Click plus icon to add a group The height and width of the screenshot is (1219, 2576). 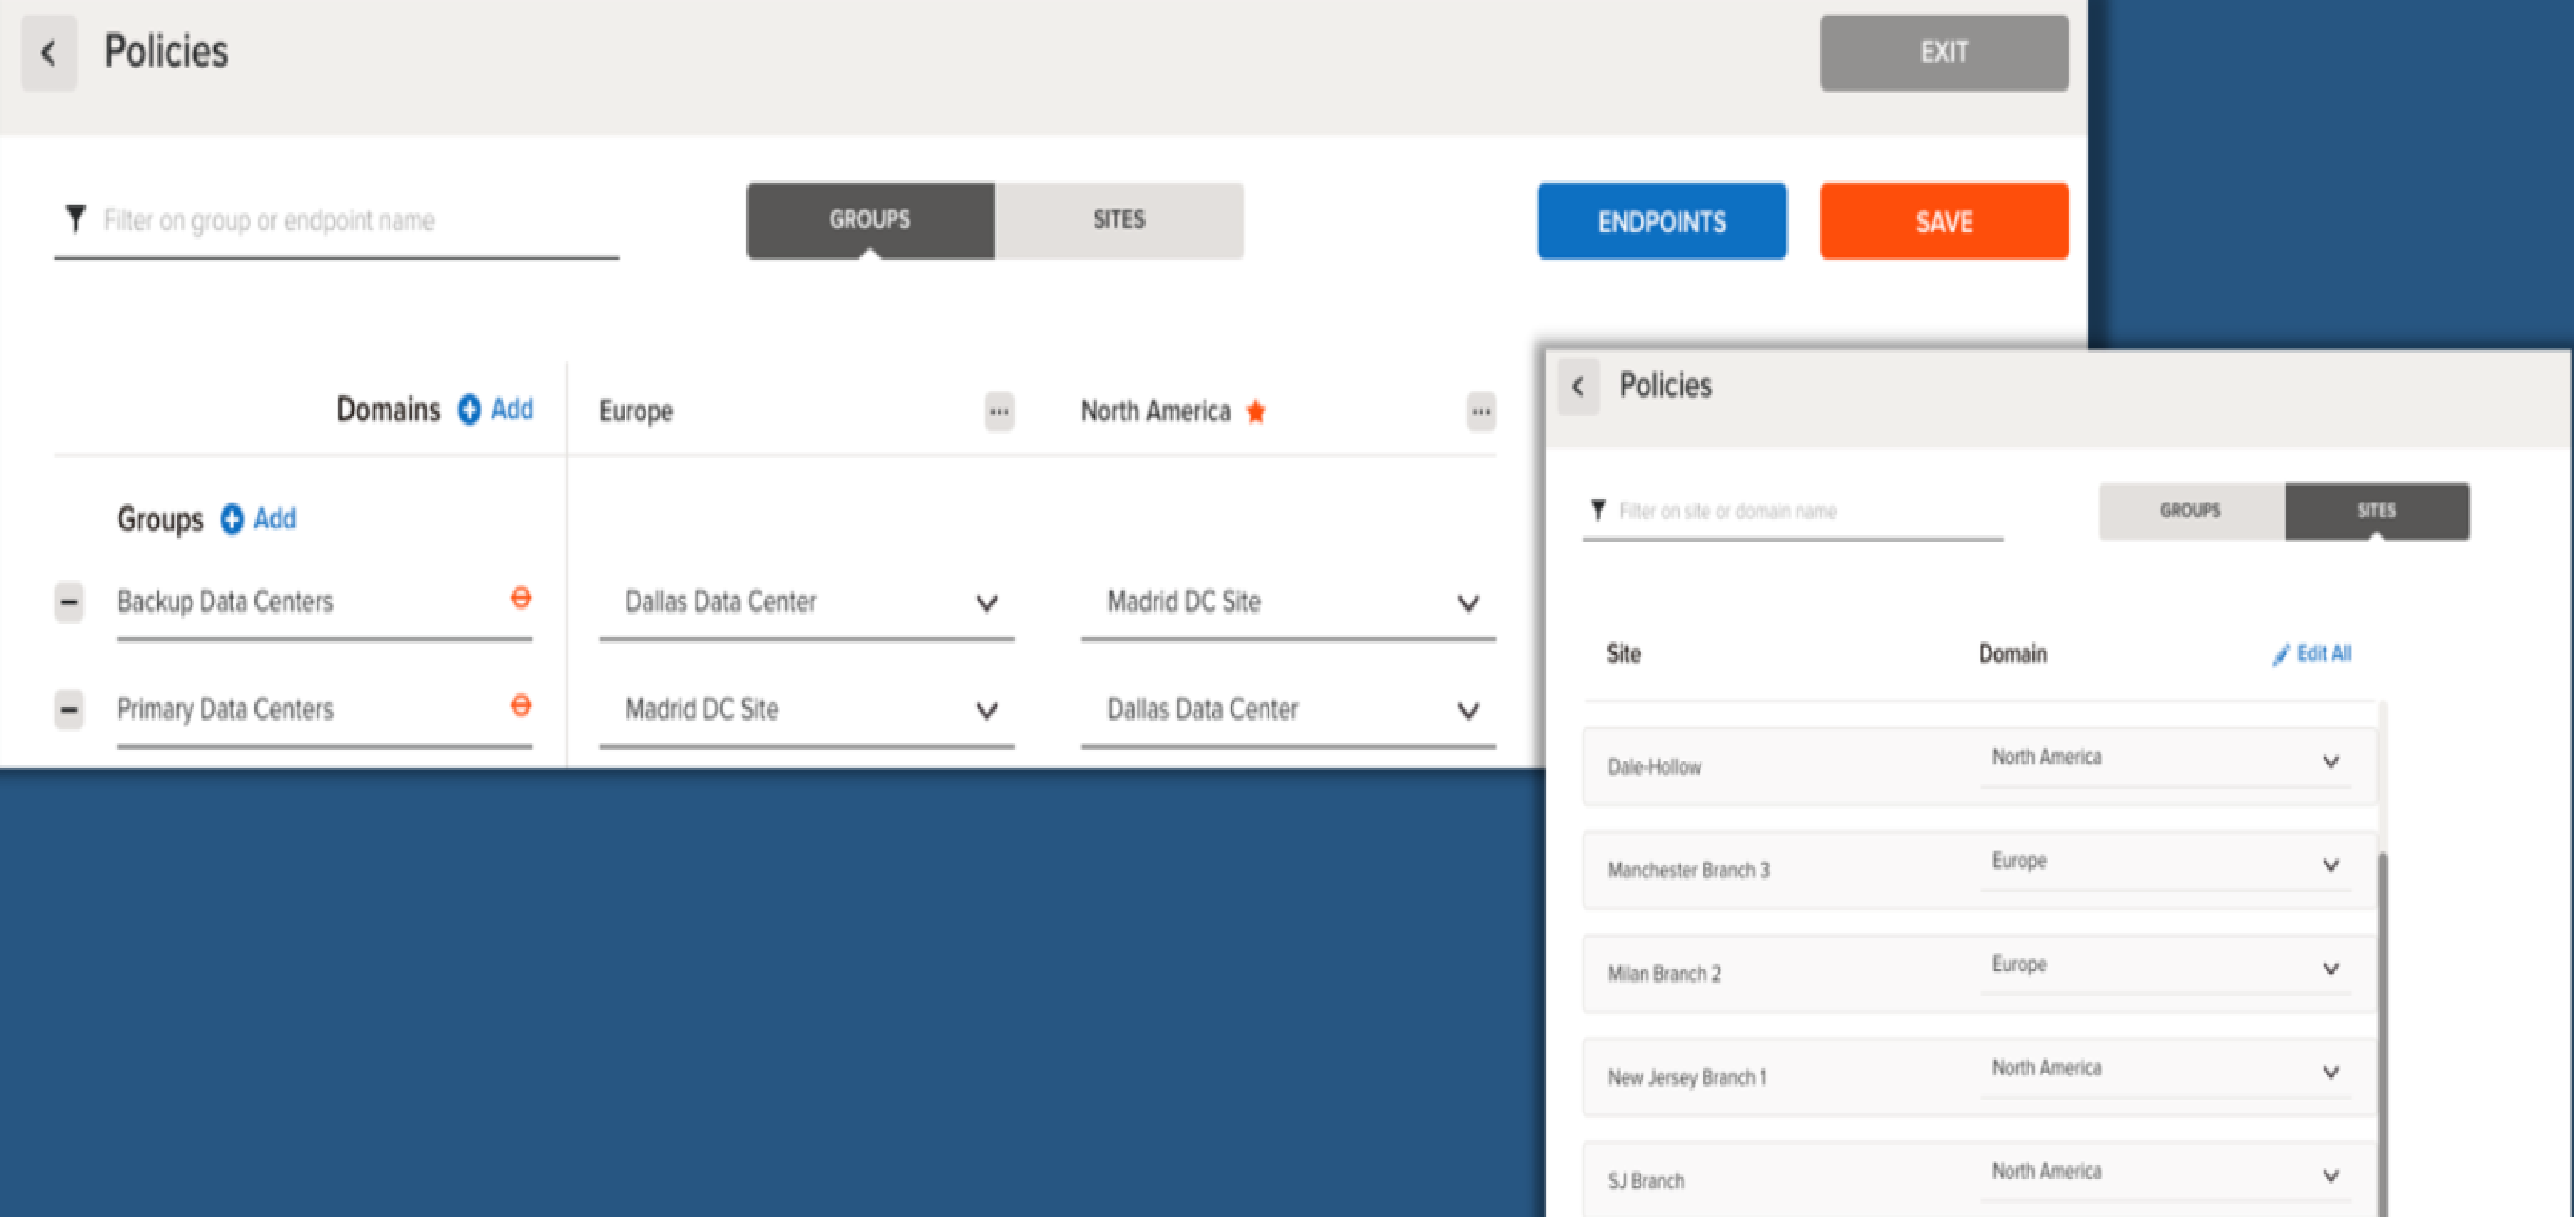232,519
